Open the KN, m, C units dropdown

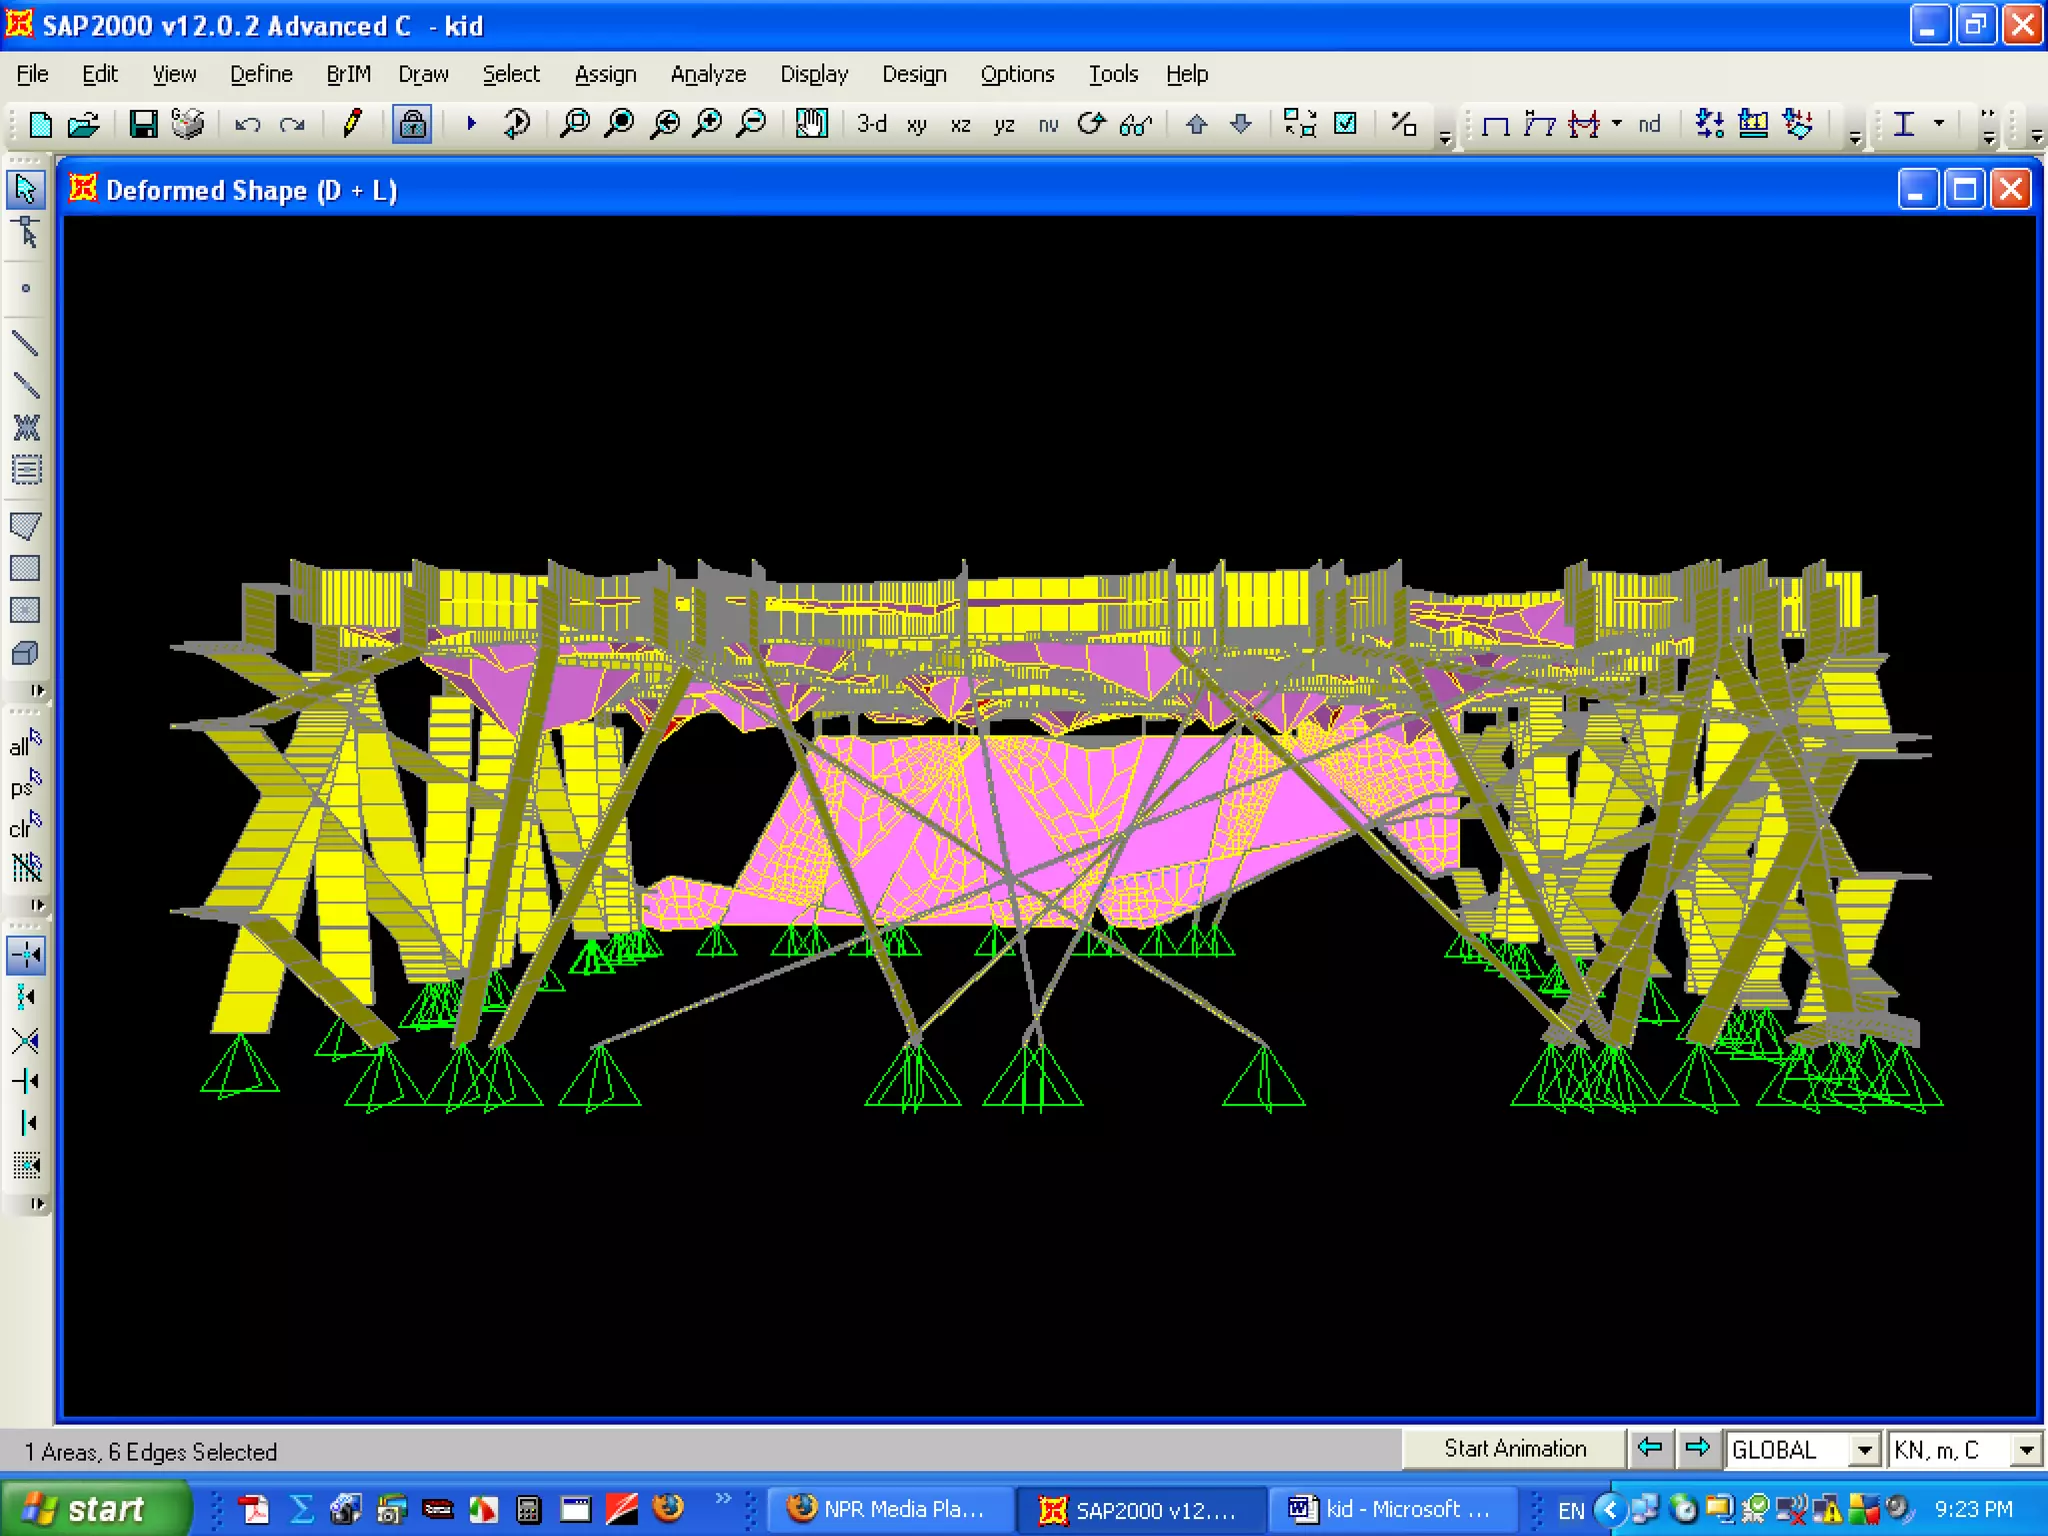point(2026,1450)
